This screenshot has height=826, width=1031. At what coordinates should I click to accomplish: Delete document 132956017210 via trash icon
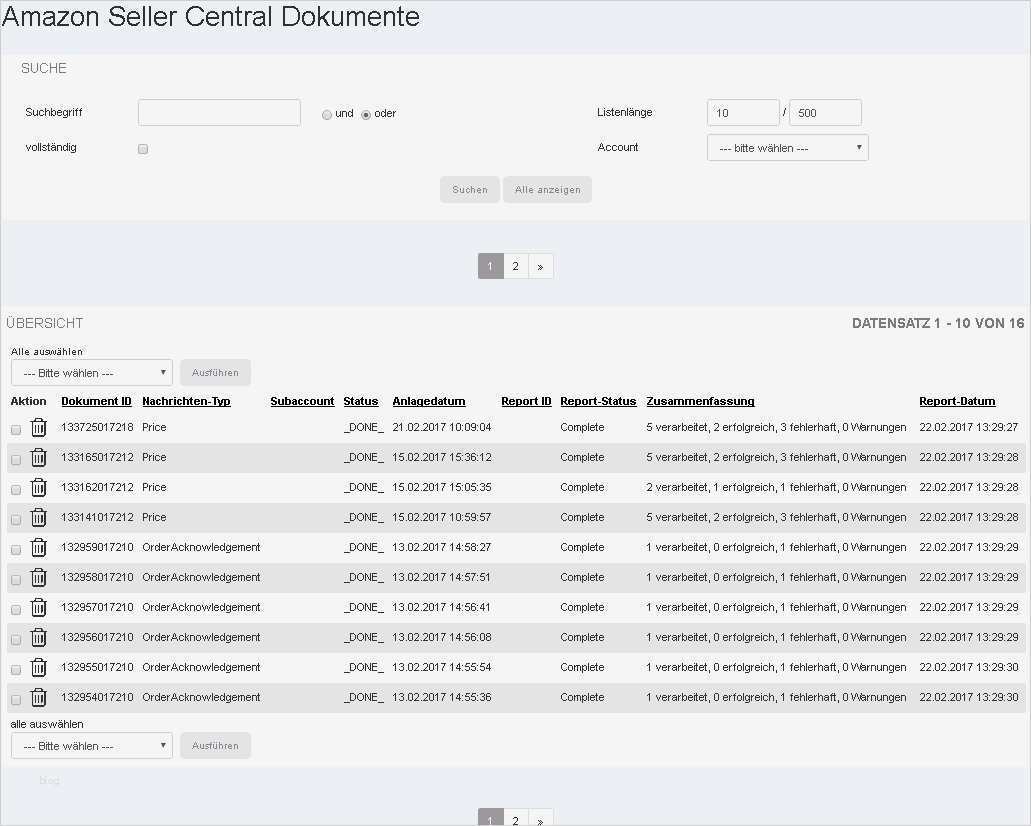click(39, 637)
